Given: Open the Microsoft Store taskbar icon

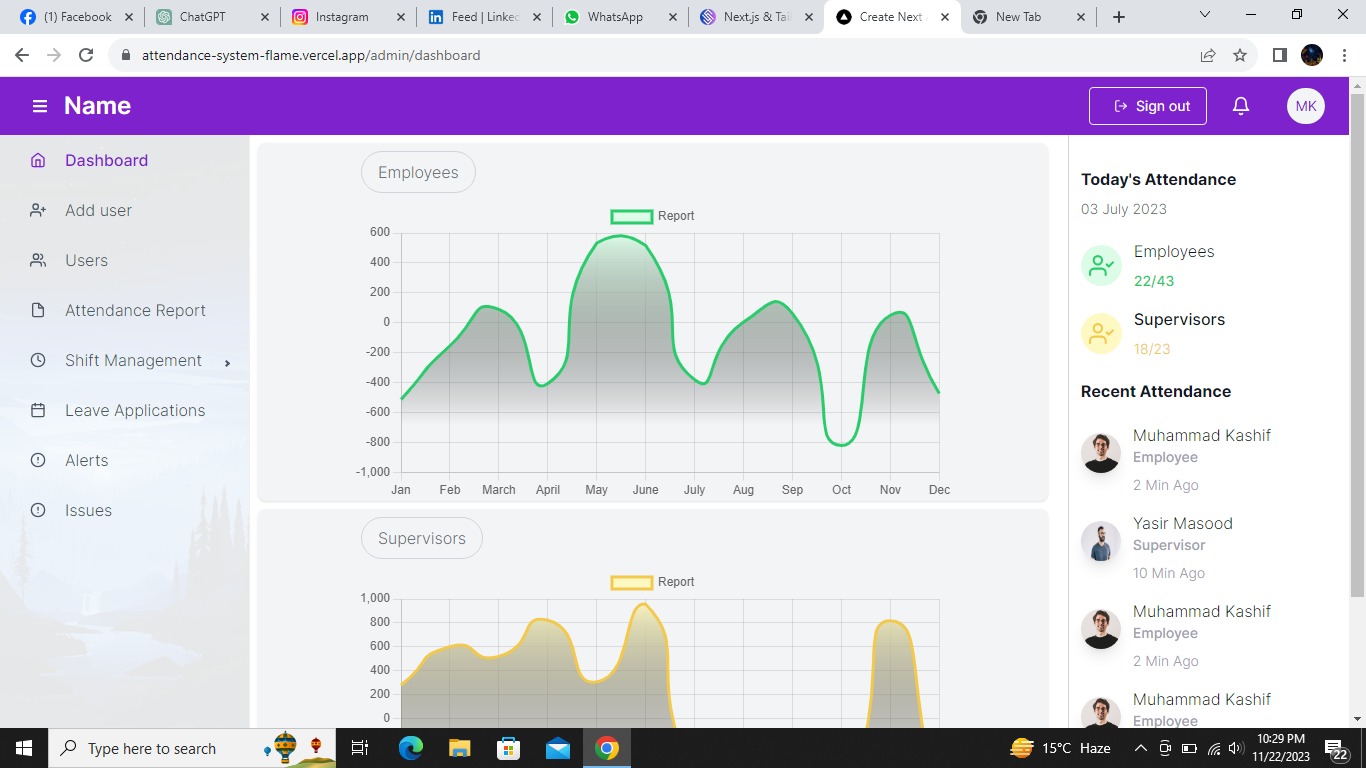Looking at the screenshot, I should point(509,748).
